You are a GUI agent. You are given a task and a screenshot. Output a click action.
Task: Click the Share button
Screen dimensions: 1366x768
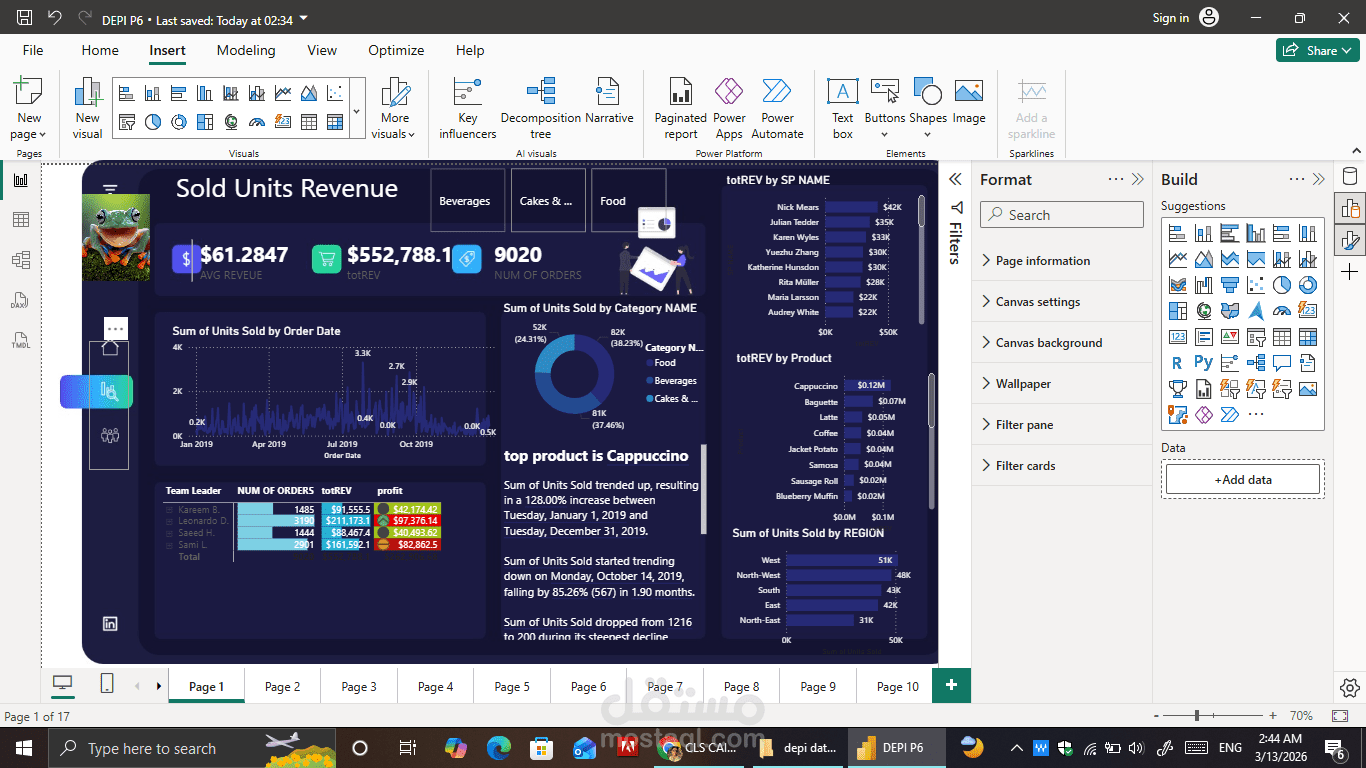tap(1317, 50)
